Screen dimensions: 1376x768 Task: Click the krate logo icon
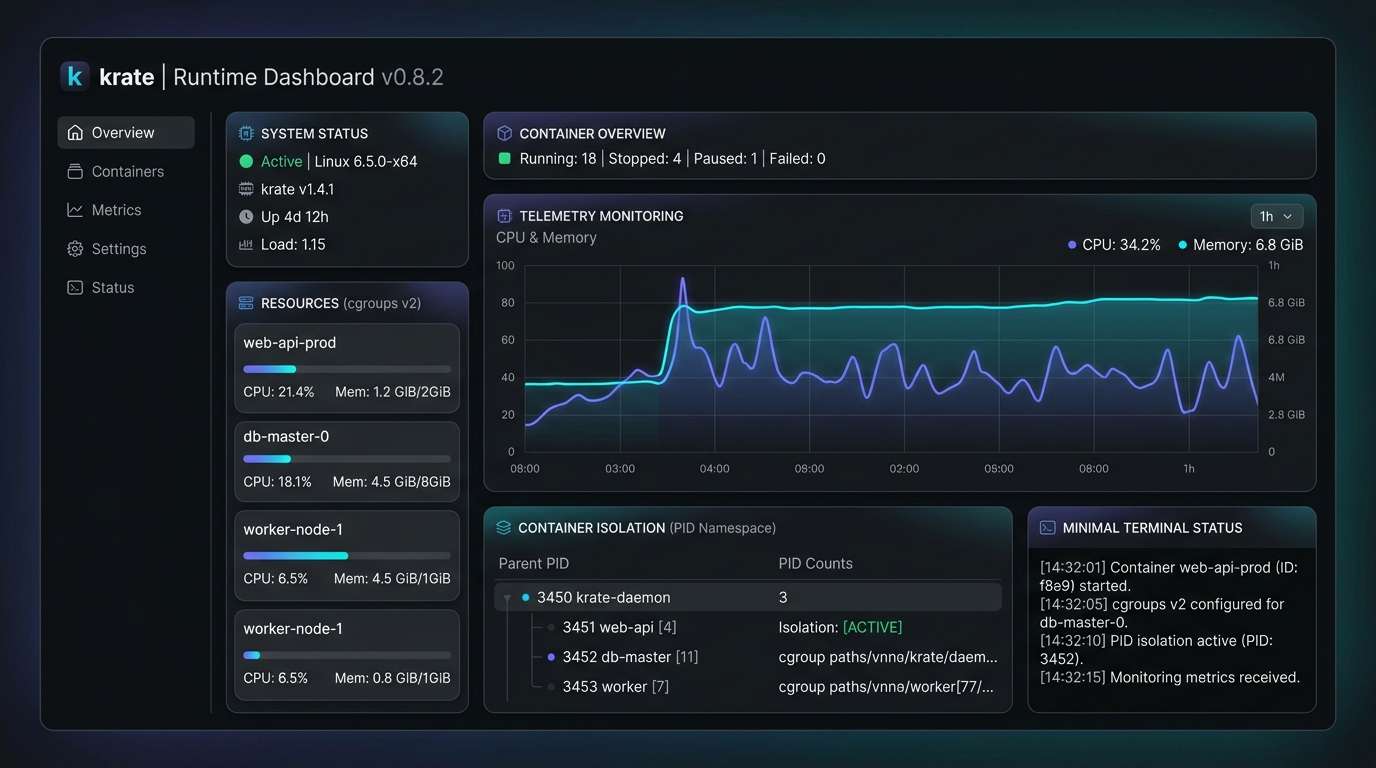coord(75,76)
